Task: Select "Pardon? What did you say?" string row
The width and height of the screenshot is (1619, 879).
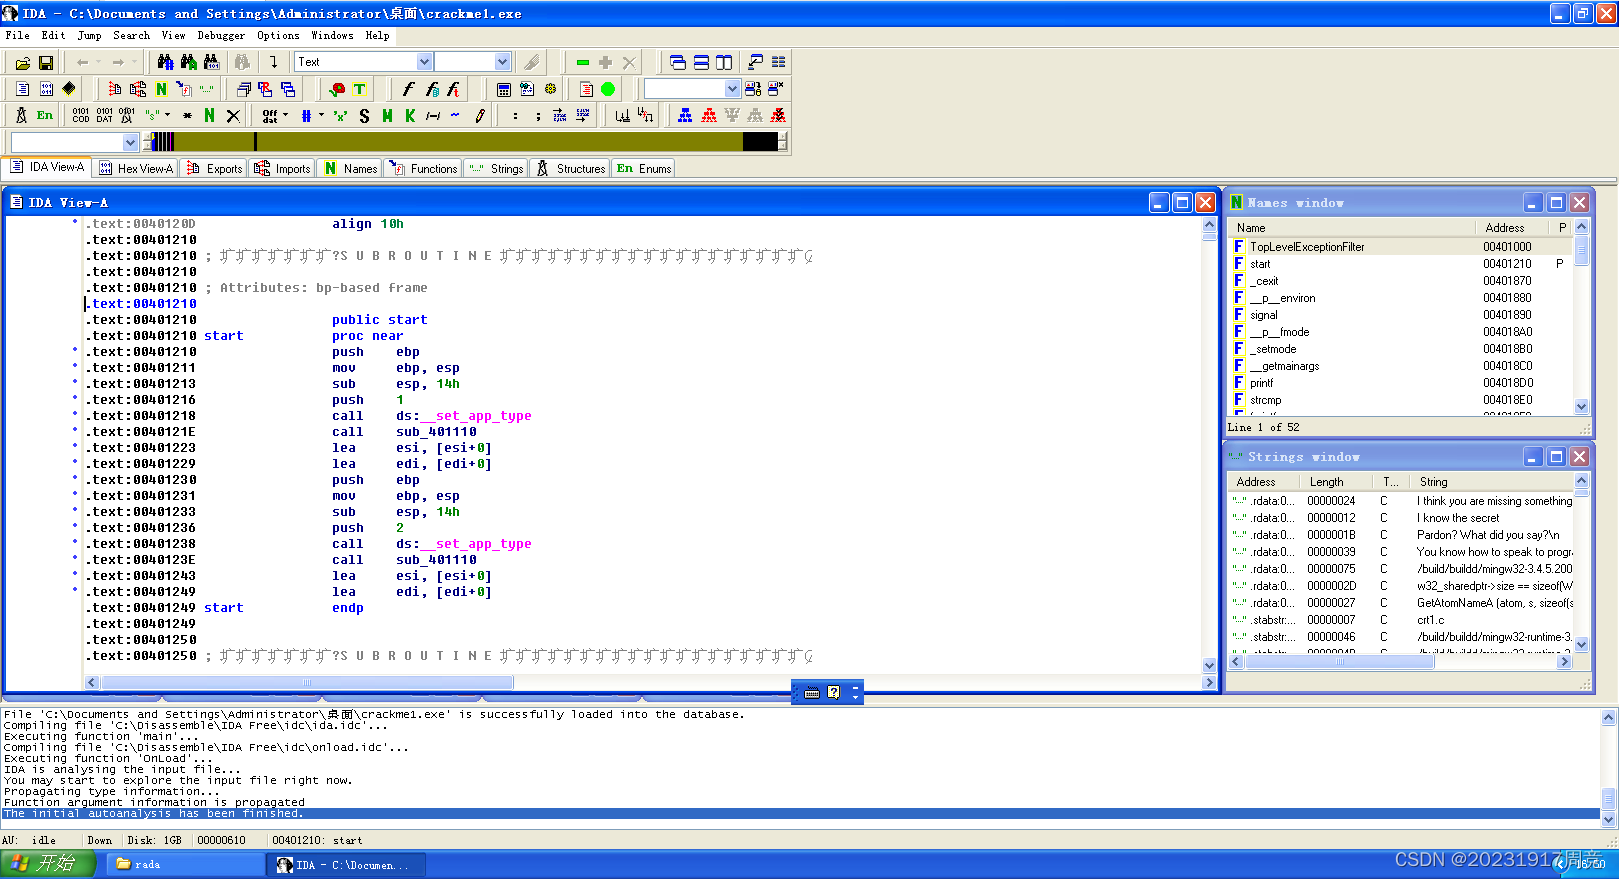Action: click(1401, 535)
